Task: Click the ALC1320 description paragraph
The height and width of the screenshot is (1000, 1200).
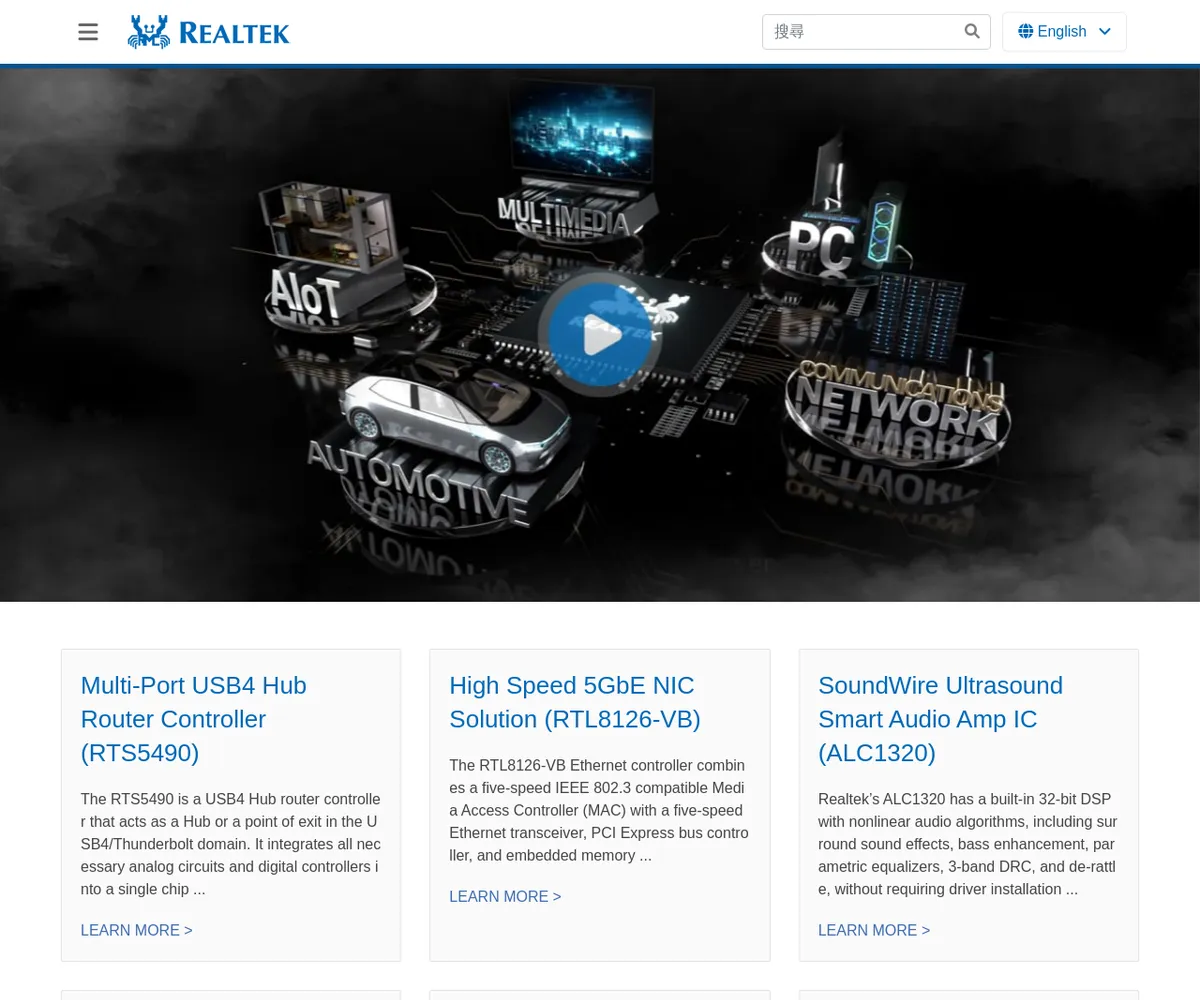Action: coord(967,844)
